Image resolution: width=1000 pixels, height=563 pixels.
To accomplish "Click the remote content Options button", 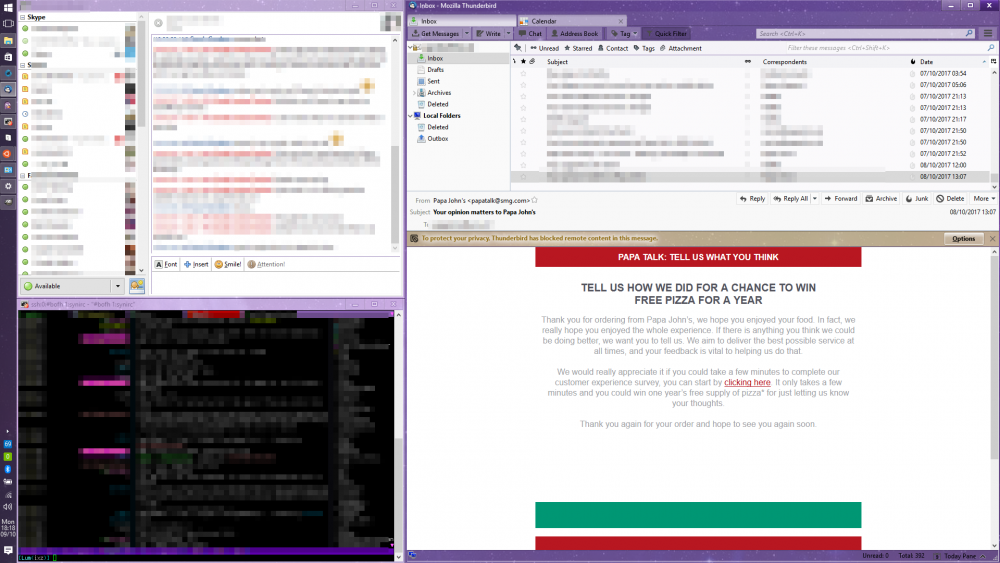I will [x=963, y=239].
